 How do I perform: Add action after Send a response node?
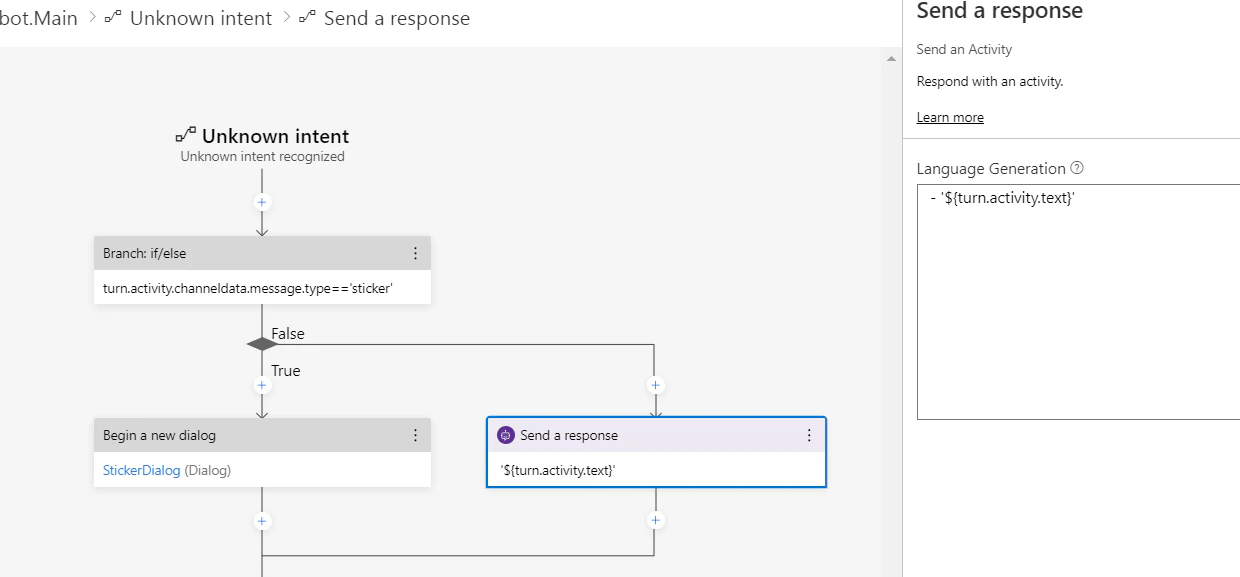tap(656, 520)
